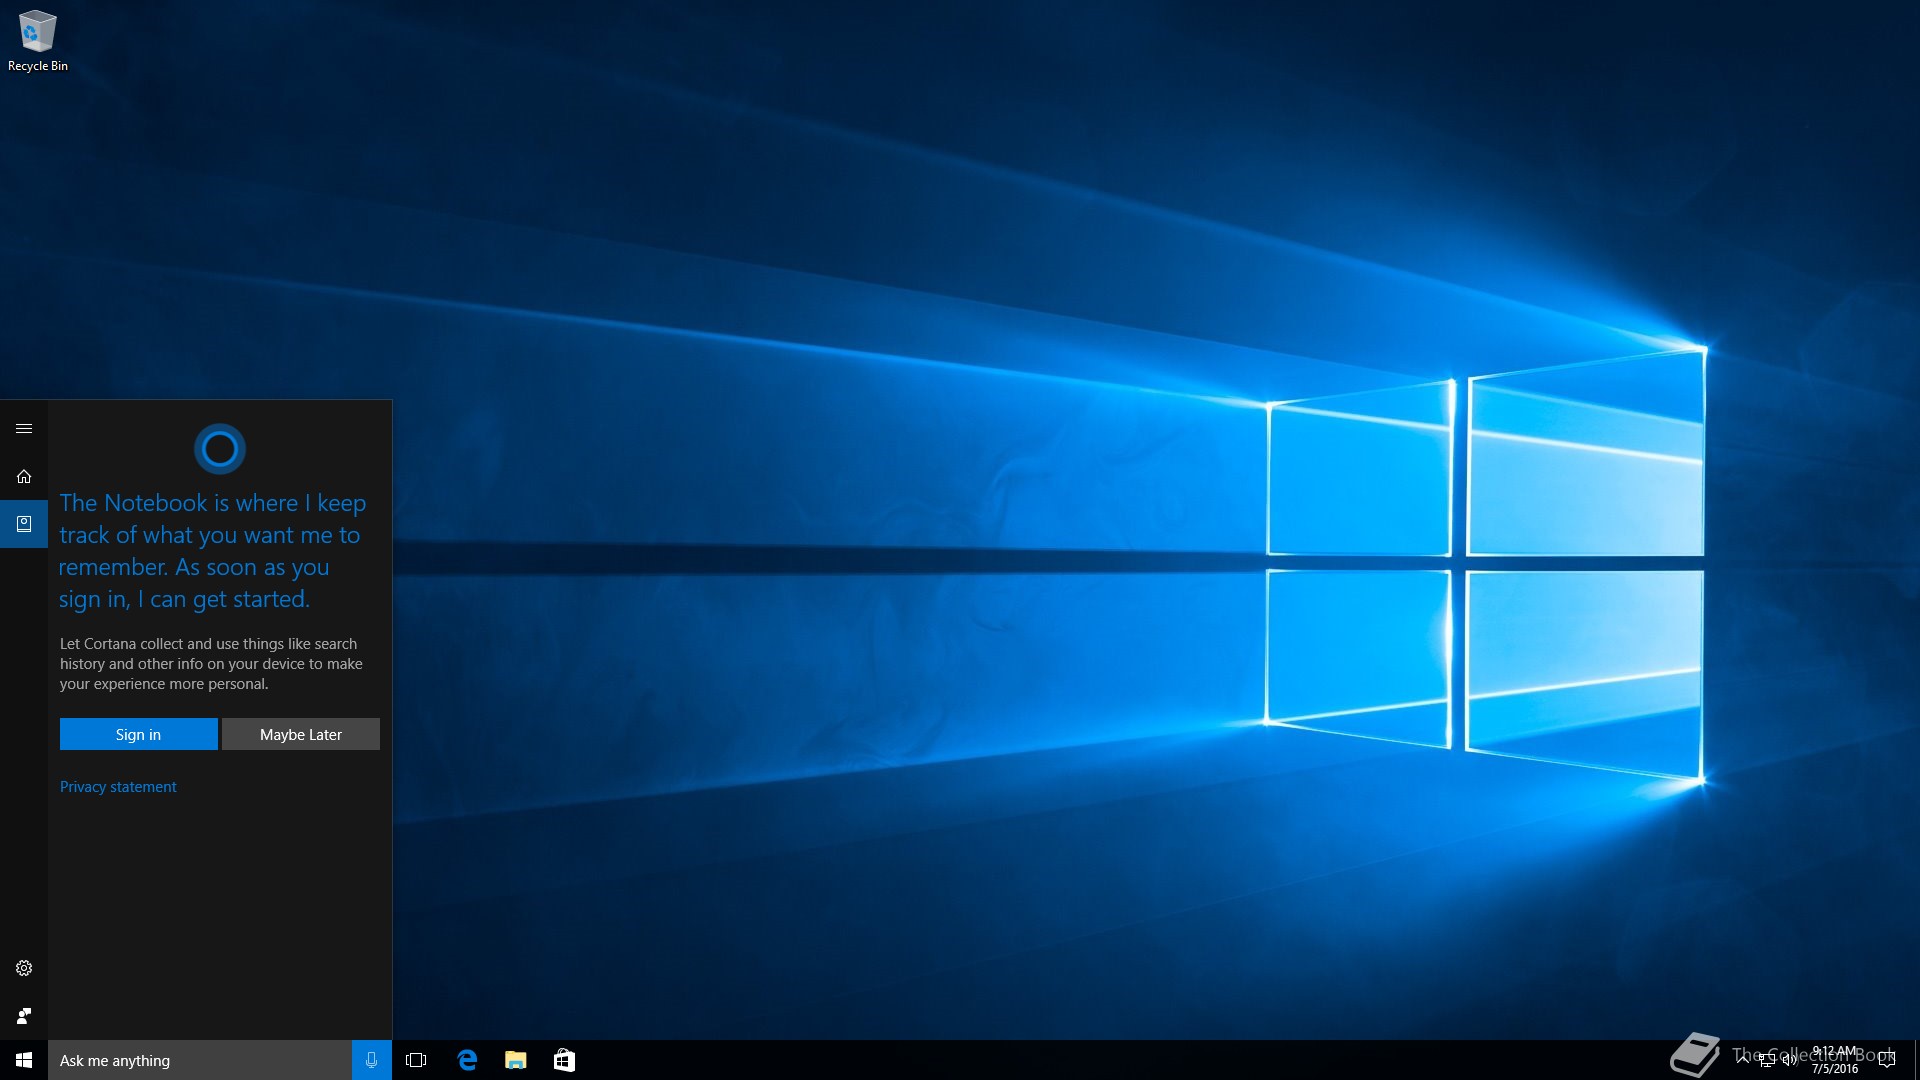Open Task View

416,1060
